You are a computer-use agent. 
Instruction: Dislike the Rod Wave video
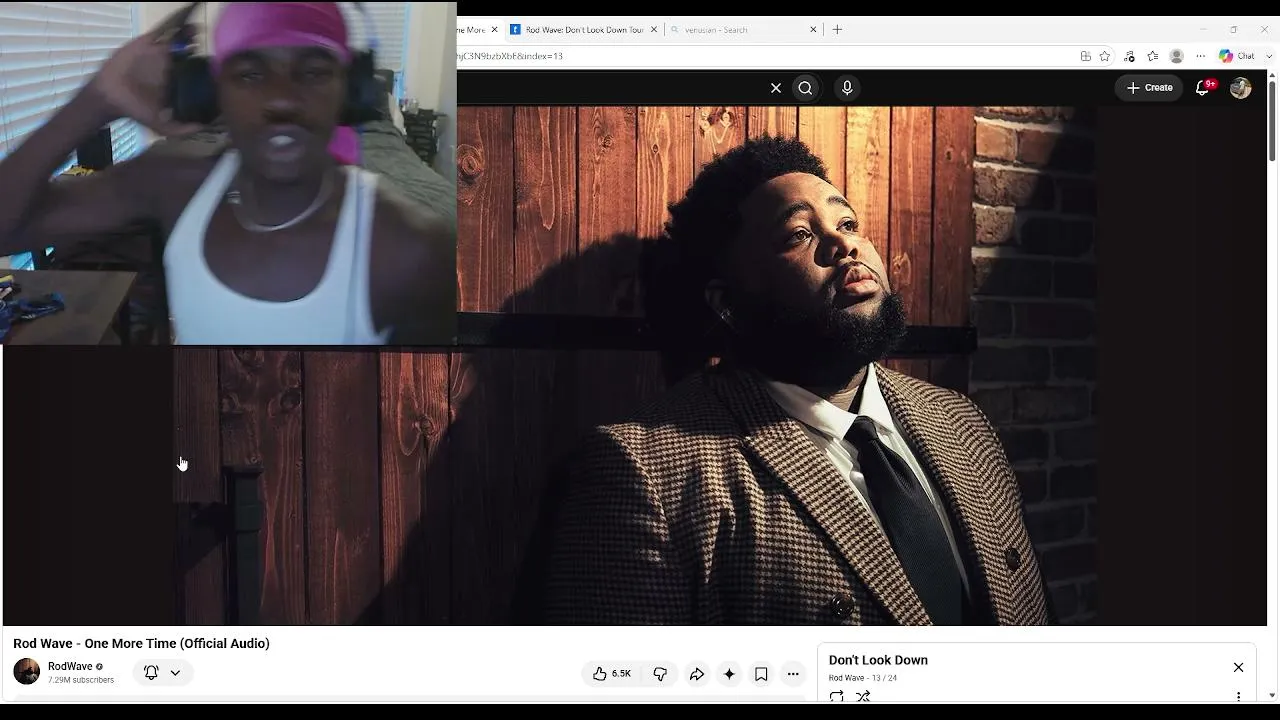pos(660,674)
